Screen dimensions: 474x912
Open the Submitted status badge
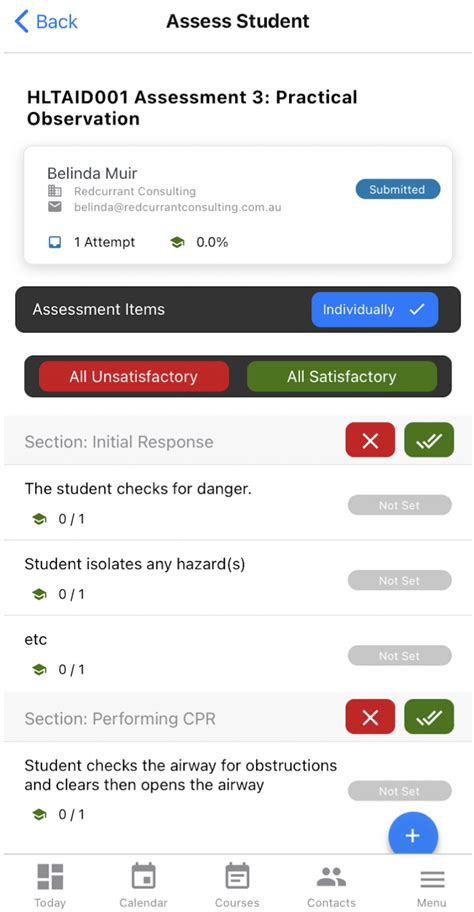point(398,189)
